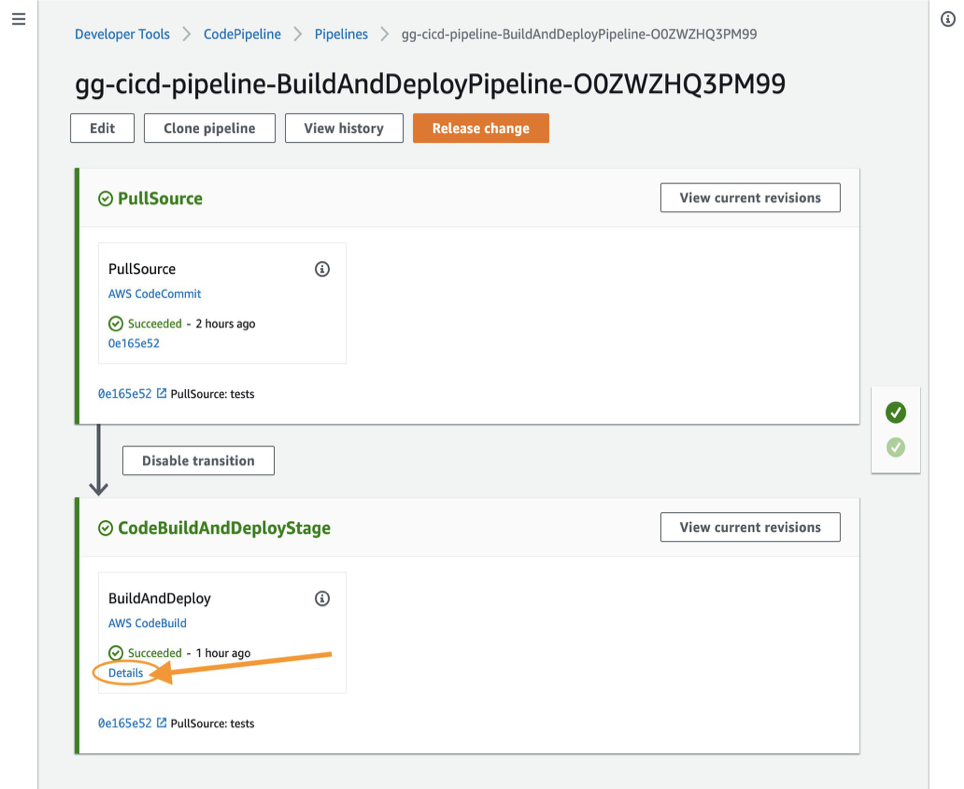964x789 pixels.
Task: Select the PullSource stage heading
Action: click(x=160, y=199)
